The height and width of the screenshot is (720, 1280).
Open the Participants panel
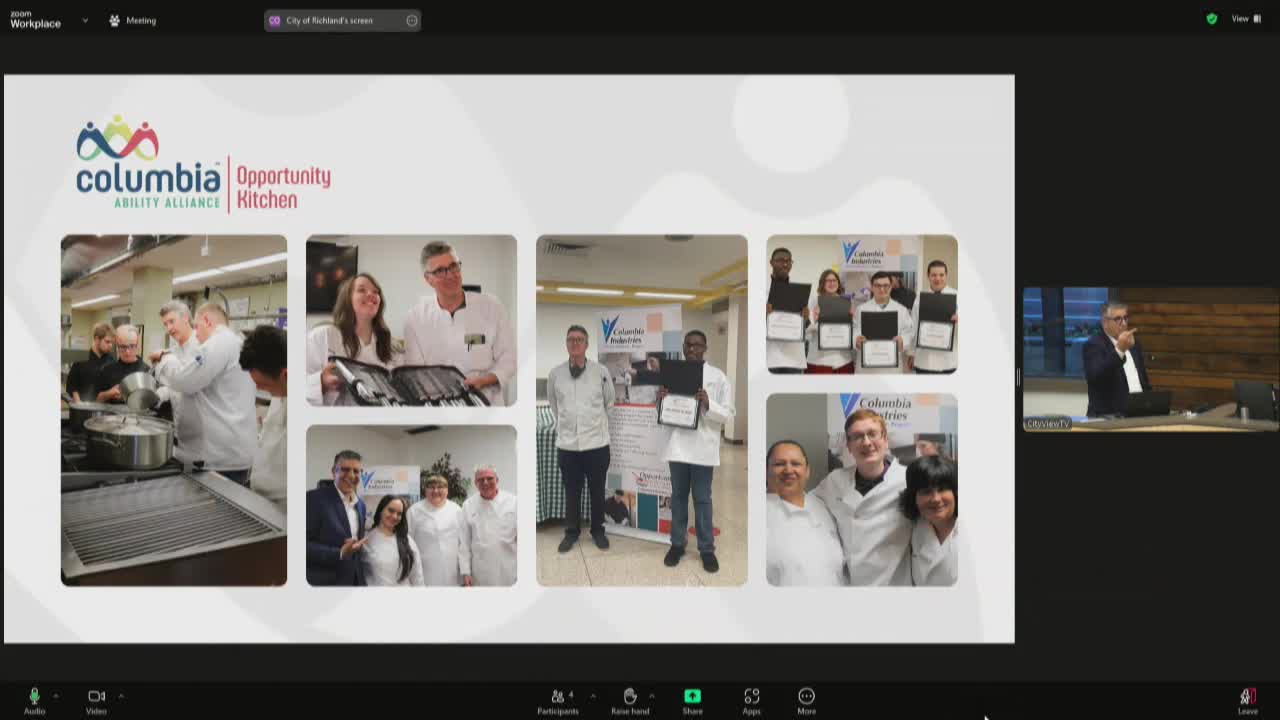(558, 700)
